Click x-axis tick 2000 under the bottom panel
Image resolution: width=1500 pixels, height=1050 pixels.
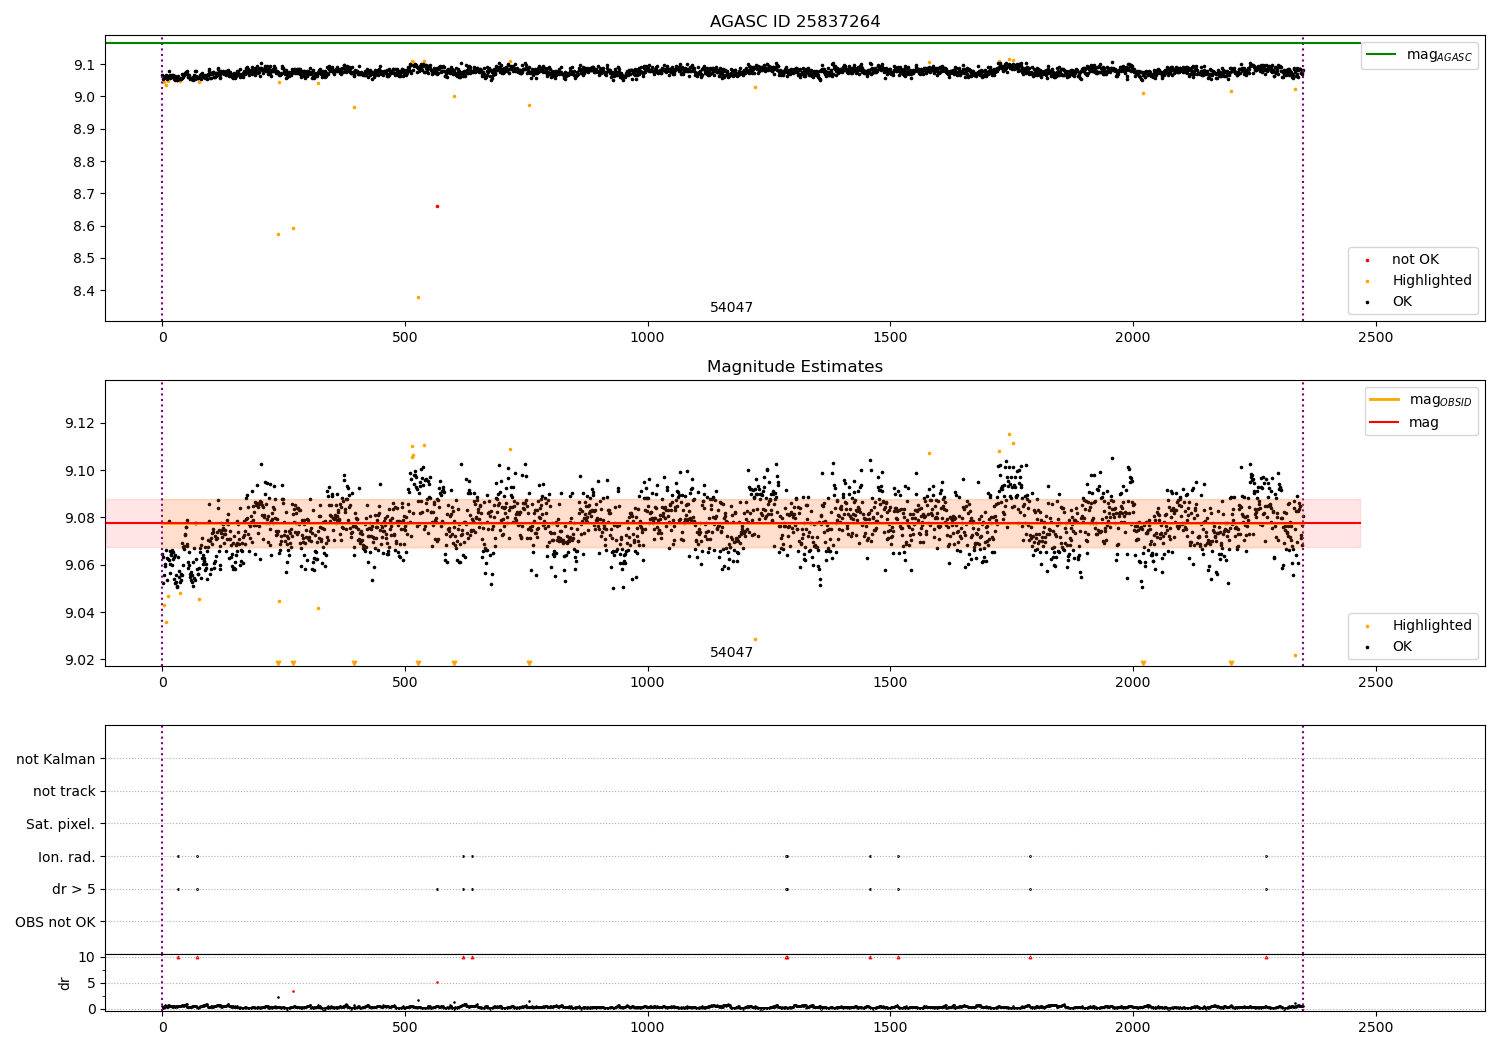click(x=1133, y=1028)
